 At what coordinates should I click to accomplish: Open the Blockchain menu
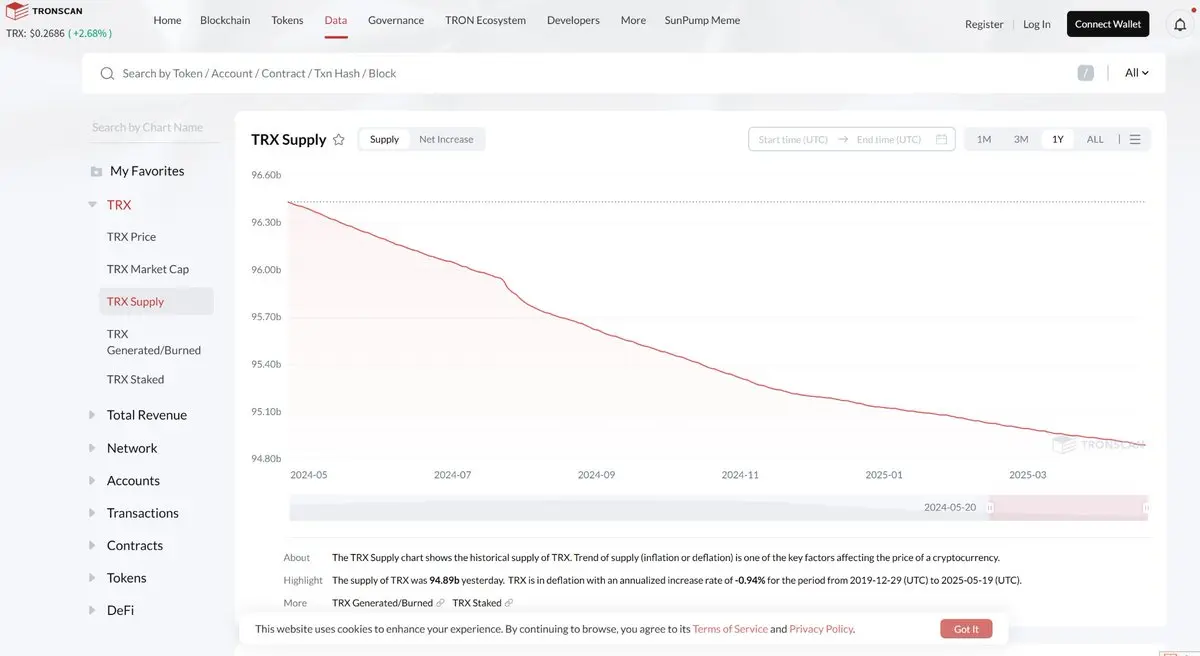225,20
